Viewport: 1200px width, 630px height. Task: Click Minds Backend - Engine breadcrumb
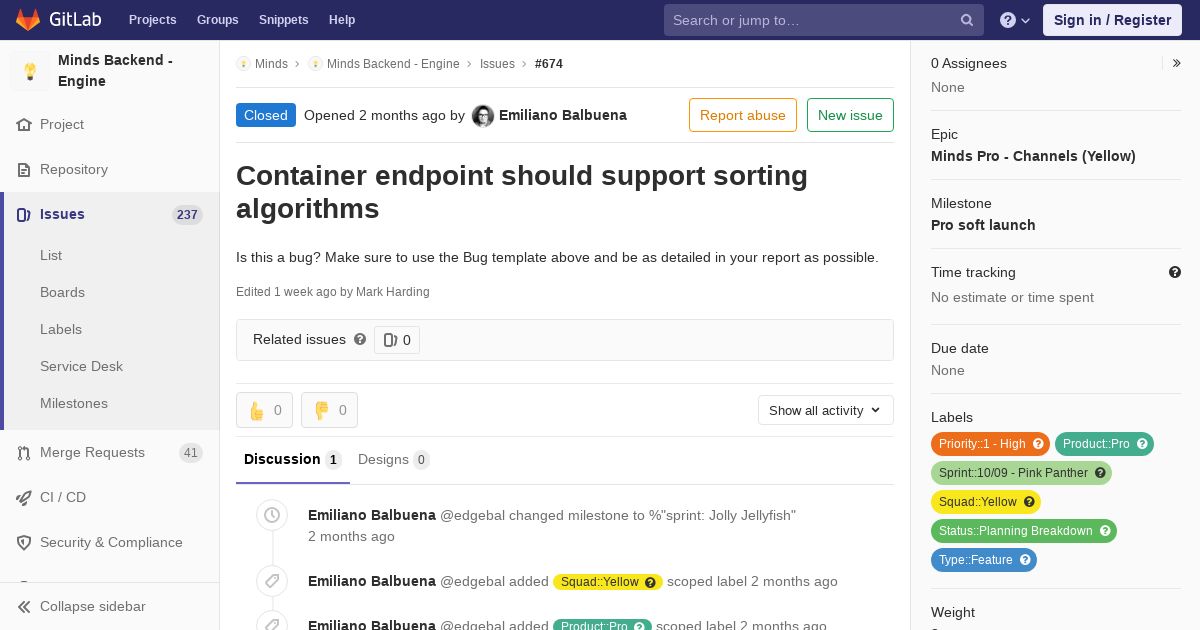point(393,64)
